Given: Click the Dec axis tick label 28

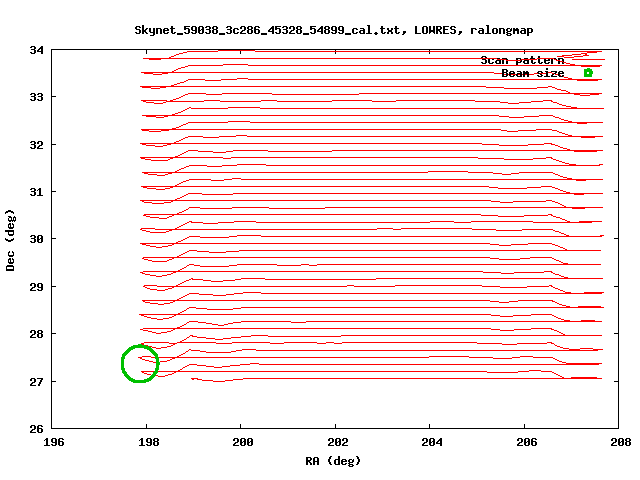Looking at the screenshot, I should [x=36, y=334].
